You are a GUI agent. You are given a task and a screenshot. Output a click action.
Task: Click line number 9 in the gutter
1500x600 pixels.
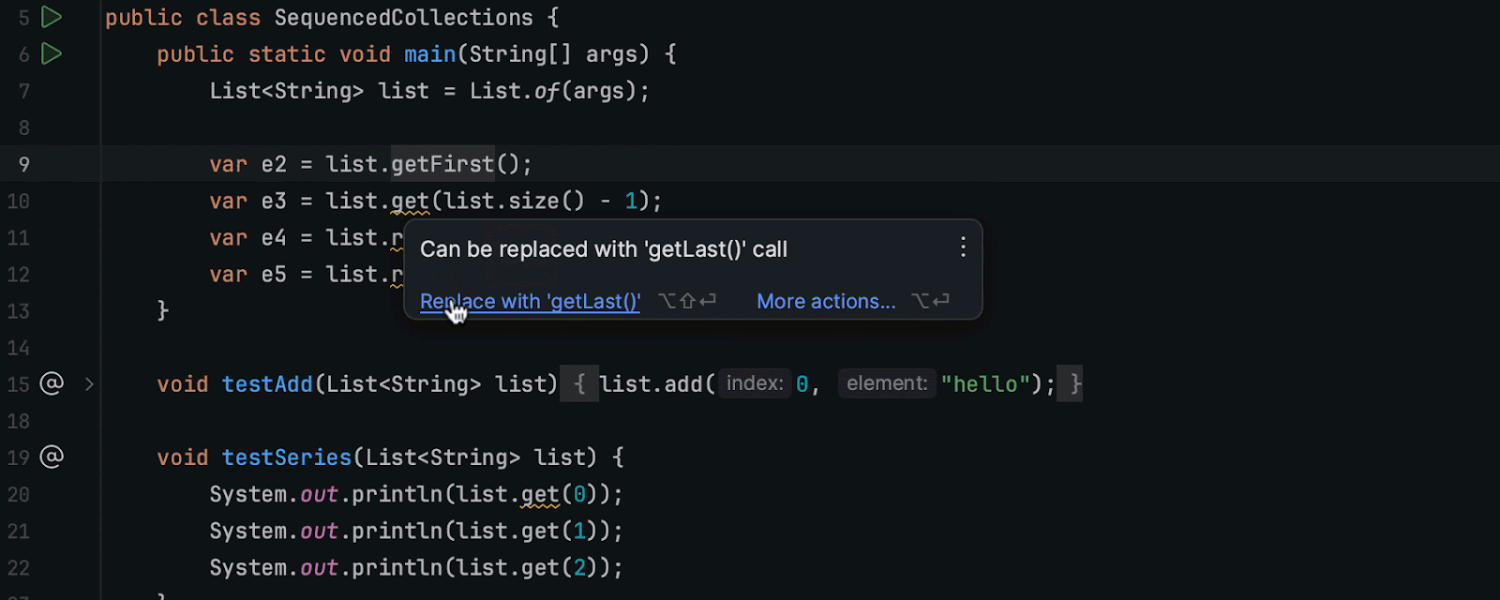pos(24,164)
